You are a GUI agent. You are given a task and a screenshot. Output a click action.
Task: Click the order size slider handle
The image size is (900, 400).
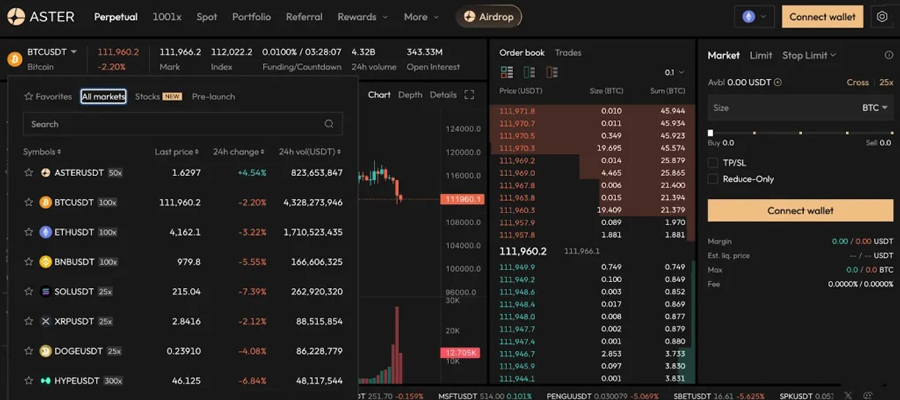(x=711, y=133)
